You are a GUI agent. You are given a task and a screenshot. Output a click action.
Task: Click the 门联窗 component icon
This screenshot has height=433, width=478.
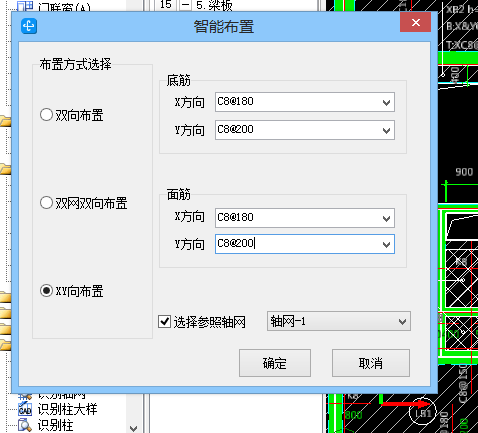click(25, 6)
